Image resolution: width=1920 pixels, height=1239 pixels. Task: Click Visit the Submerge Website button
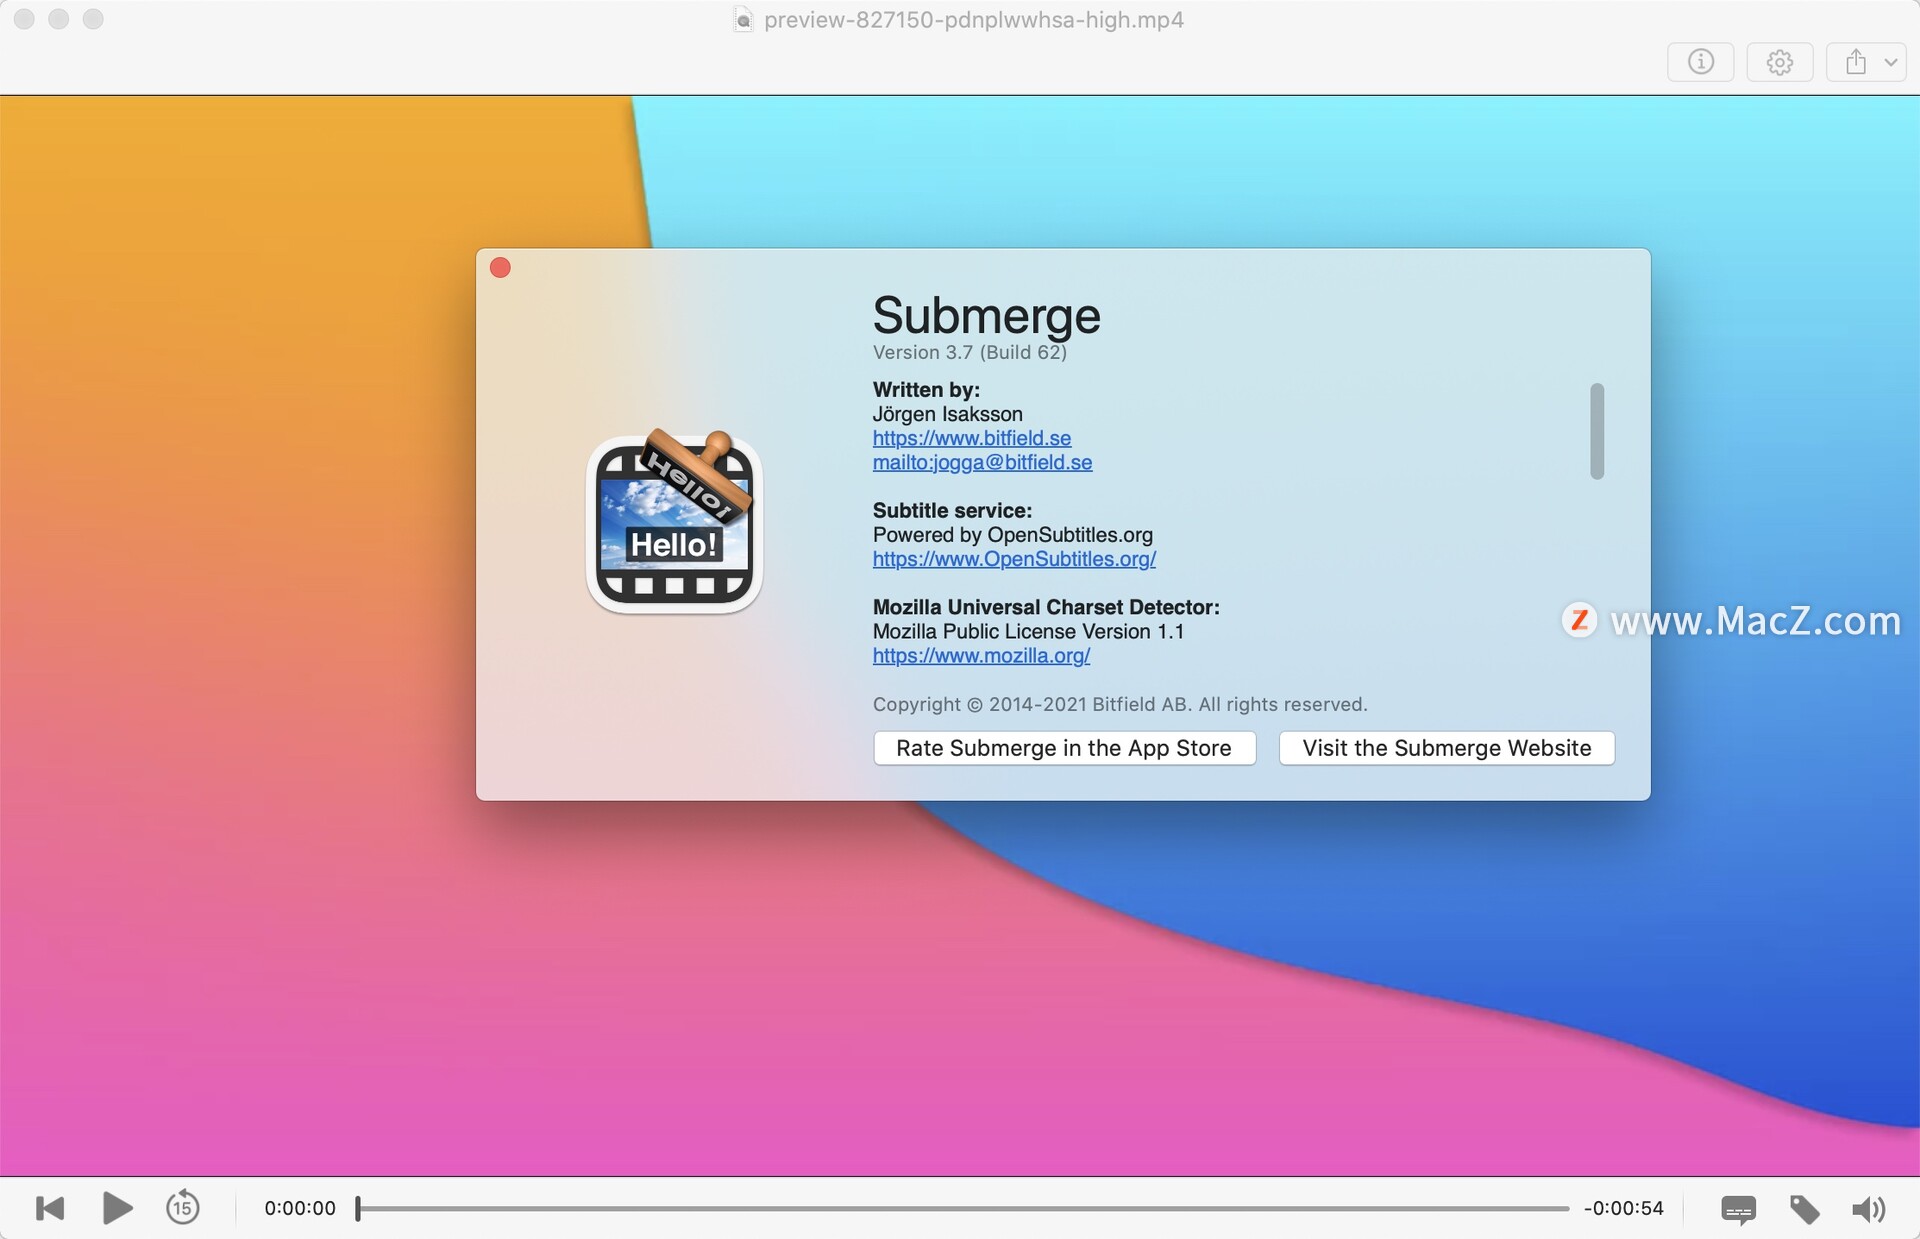click(1446, 748)
